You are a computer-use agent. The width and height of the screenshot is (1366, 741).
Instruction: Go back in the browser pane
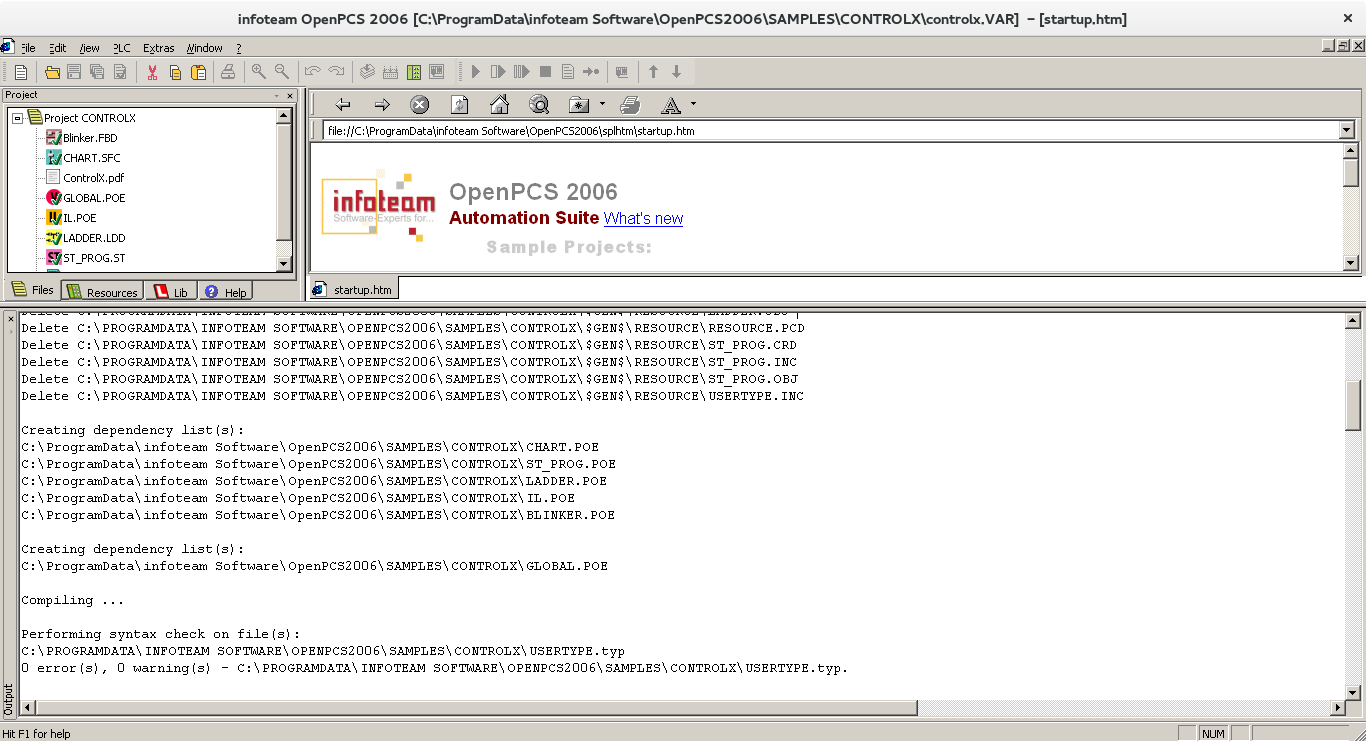(343, 105)
